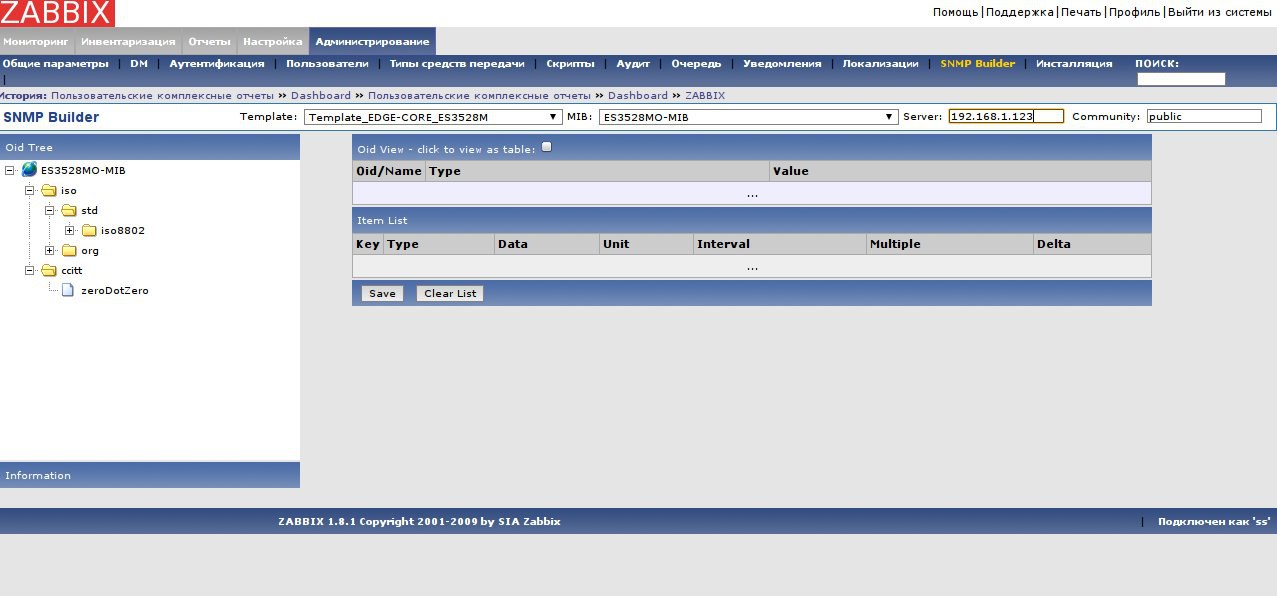
Task: Click the iso8802 folder icon
Action: pos(89,230)
